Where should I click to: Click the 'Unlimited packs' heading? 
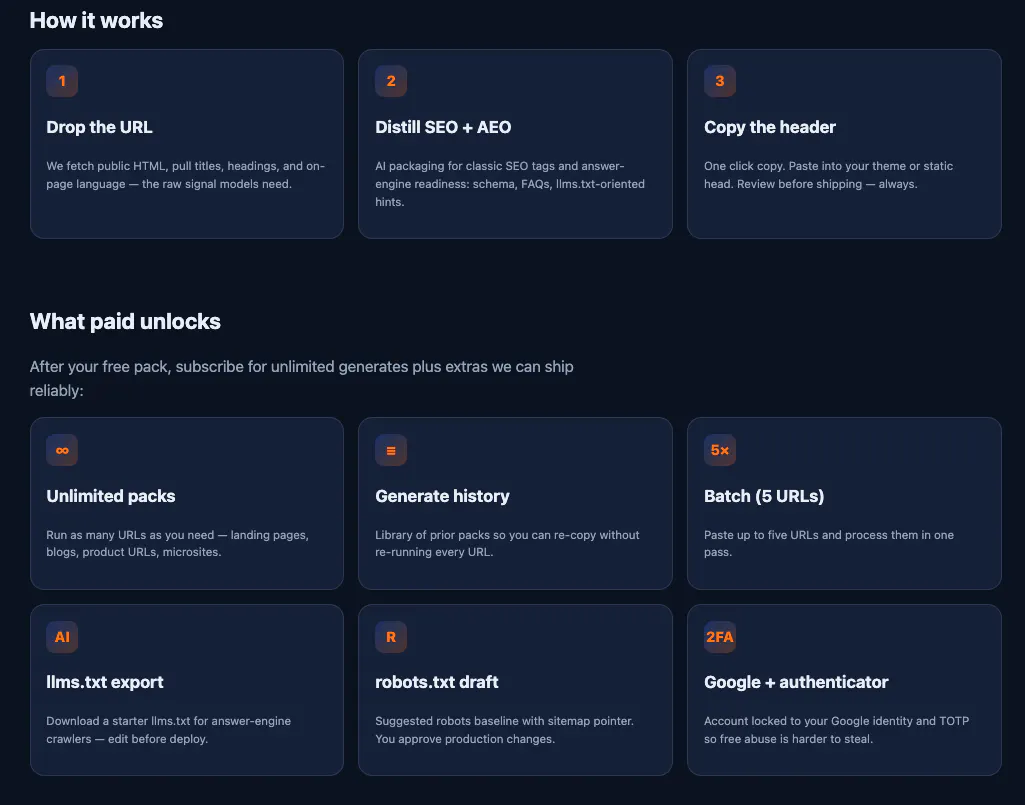[110, 496]
